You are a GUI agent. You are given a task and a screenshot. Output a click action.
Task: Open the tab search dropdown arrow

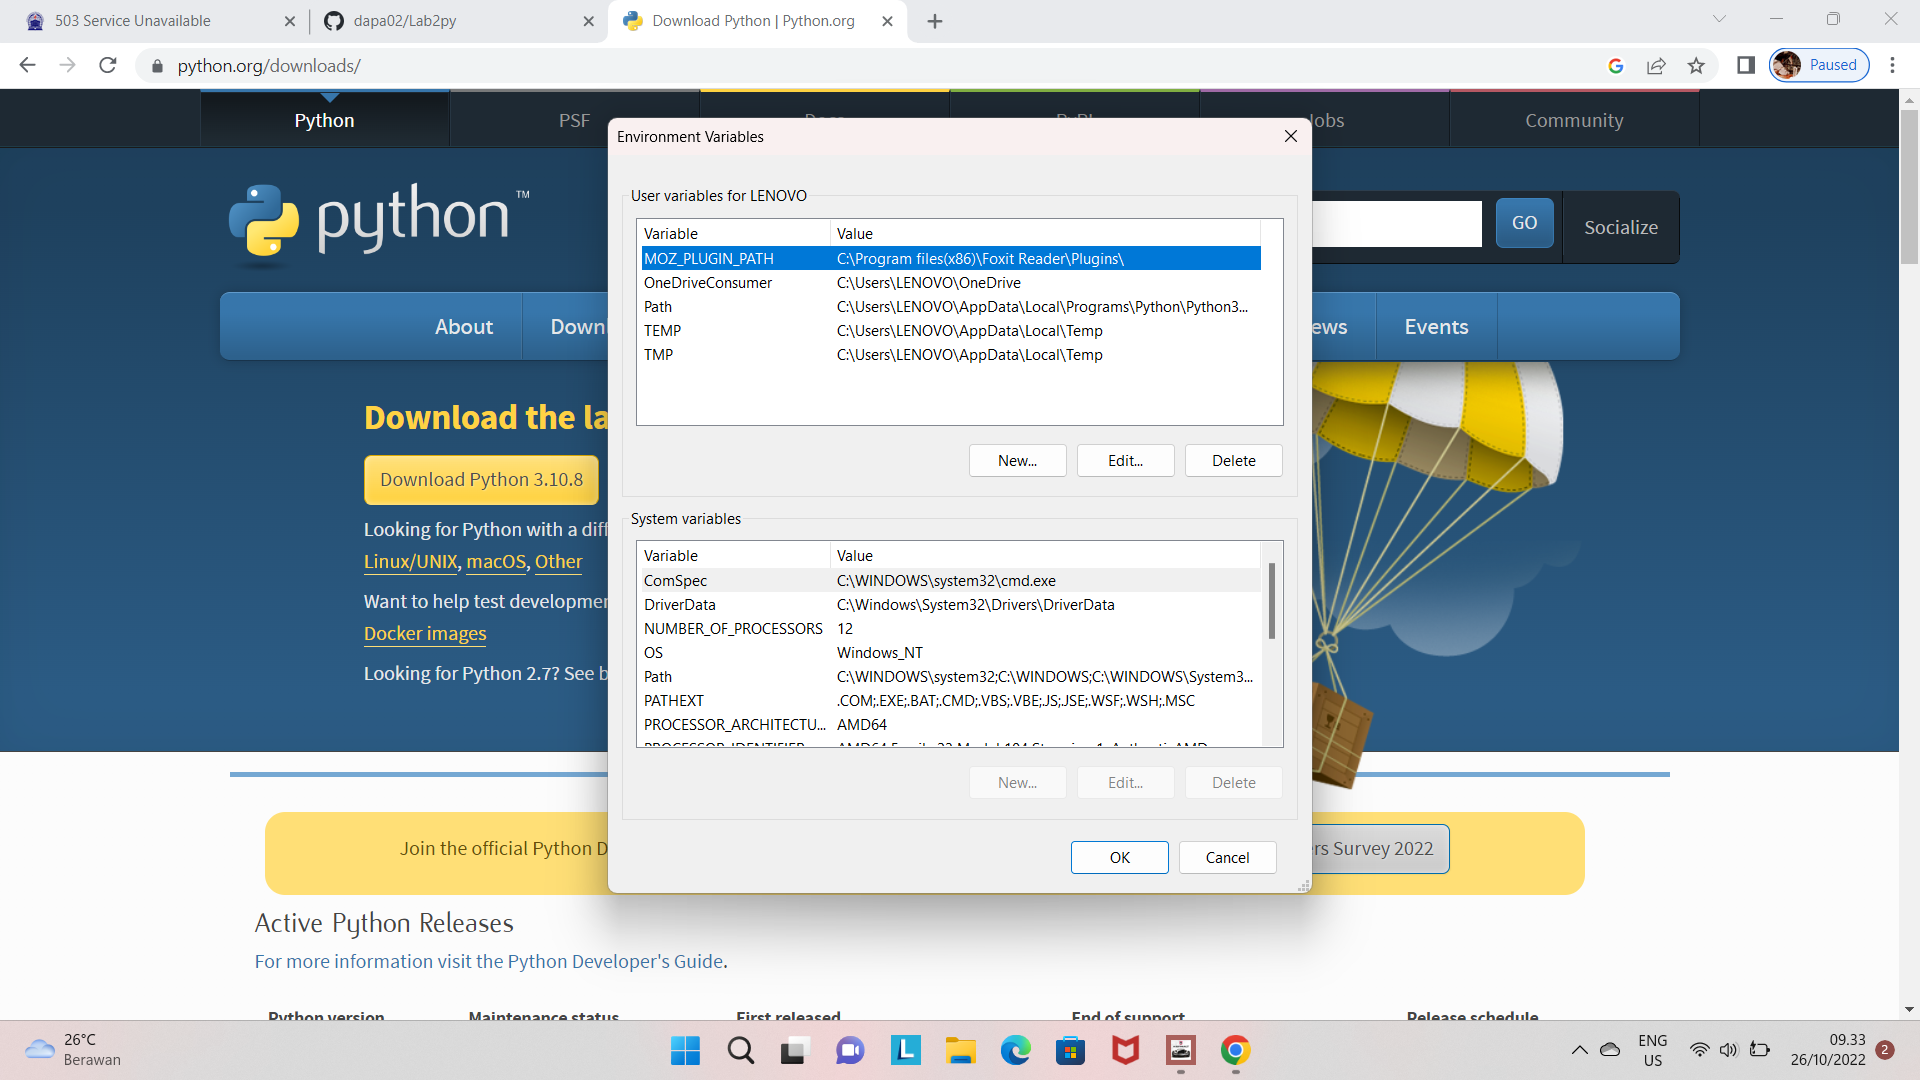coord(1719,19)
